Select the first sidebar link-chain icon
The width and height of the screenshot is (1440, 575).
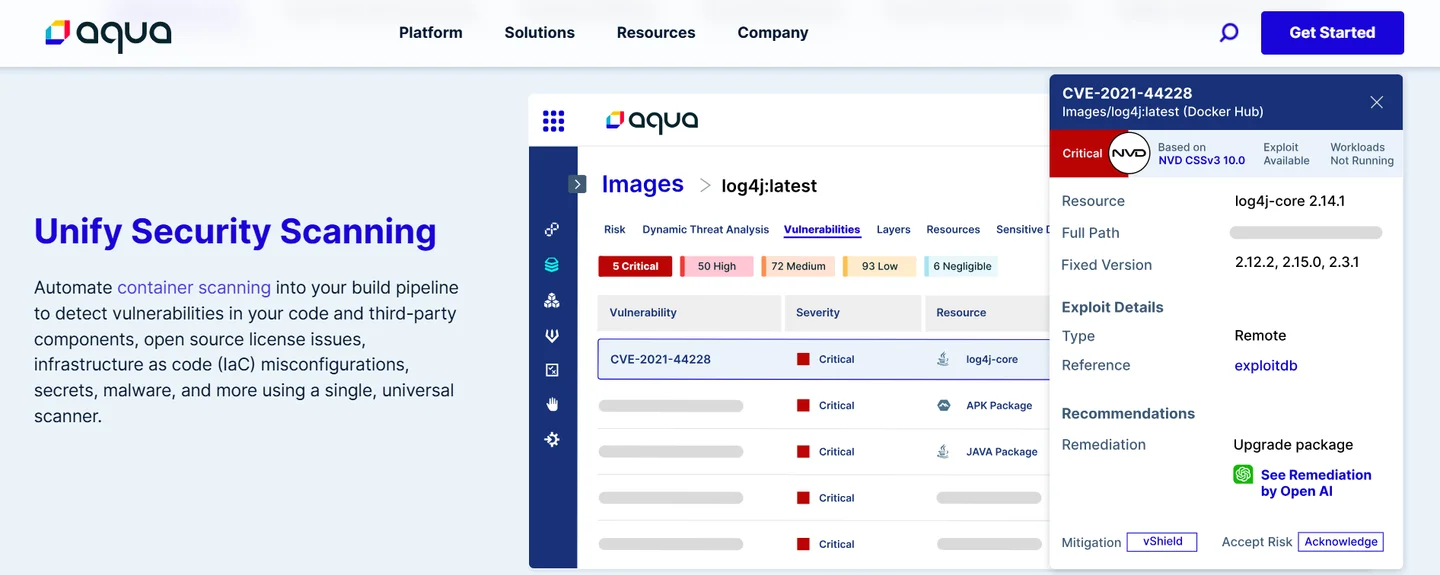552,229
